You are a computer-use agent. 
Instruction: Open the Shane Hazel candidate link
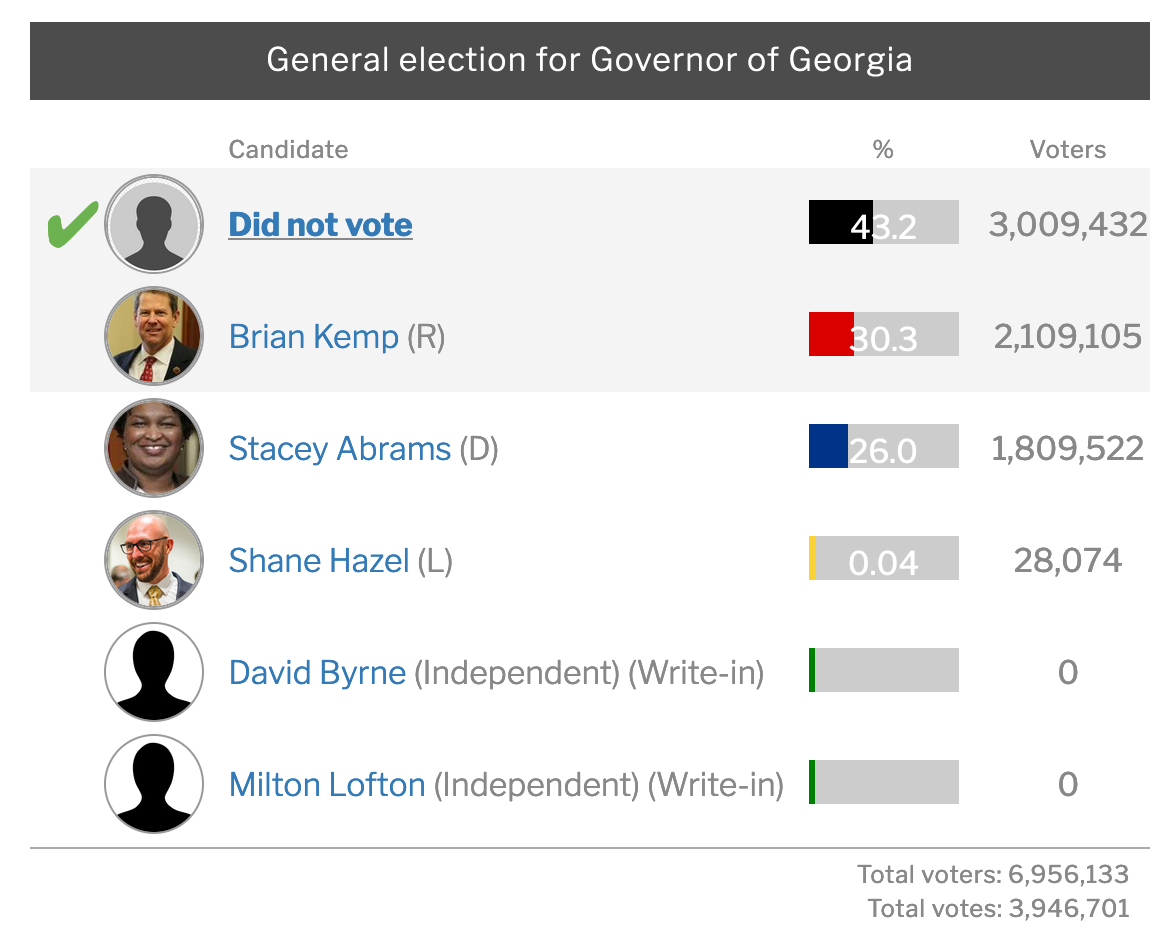coord(319,561)
